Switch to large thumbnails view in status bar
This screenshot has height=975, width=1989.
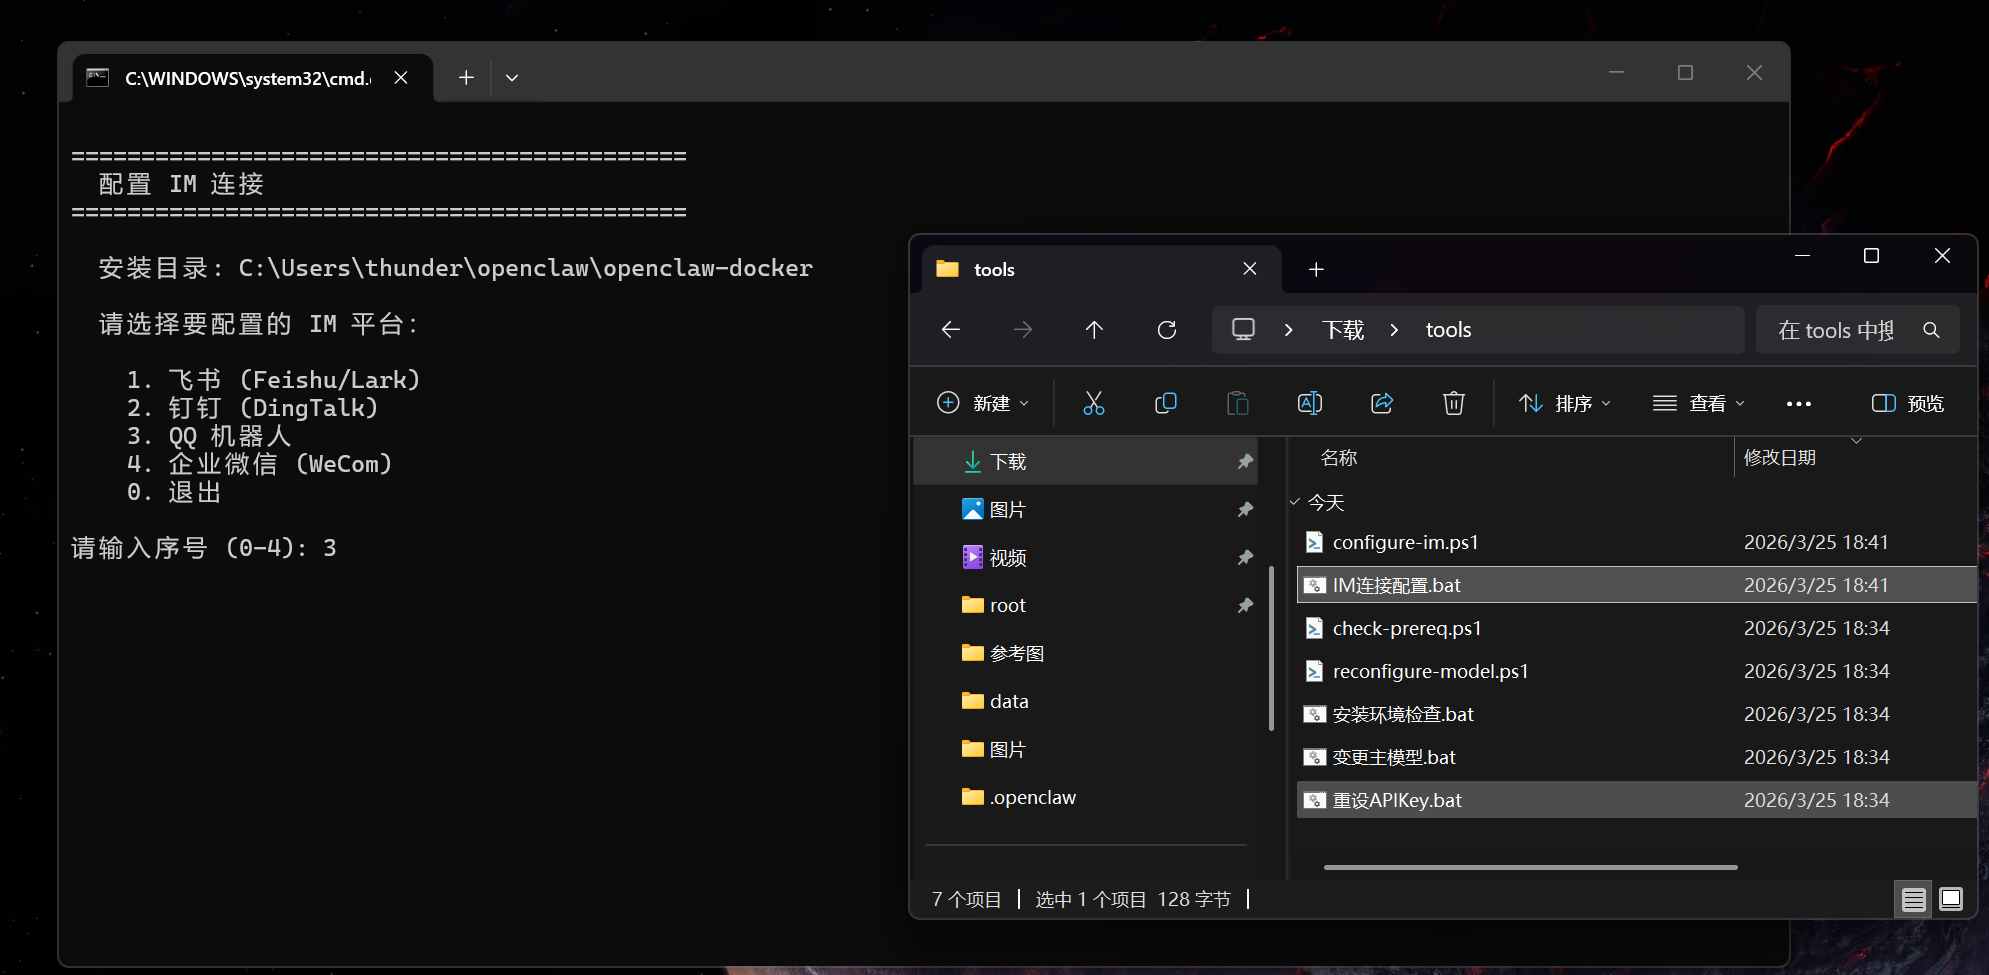click(x=1950, y=899)
